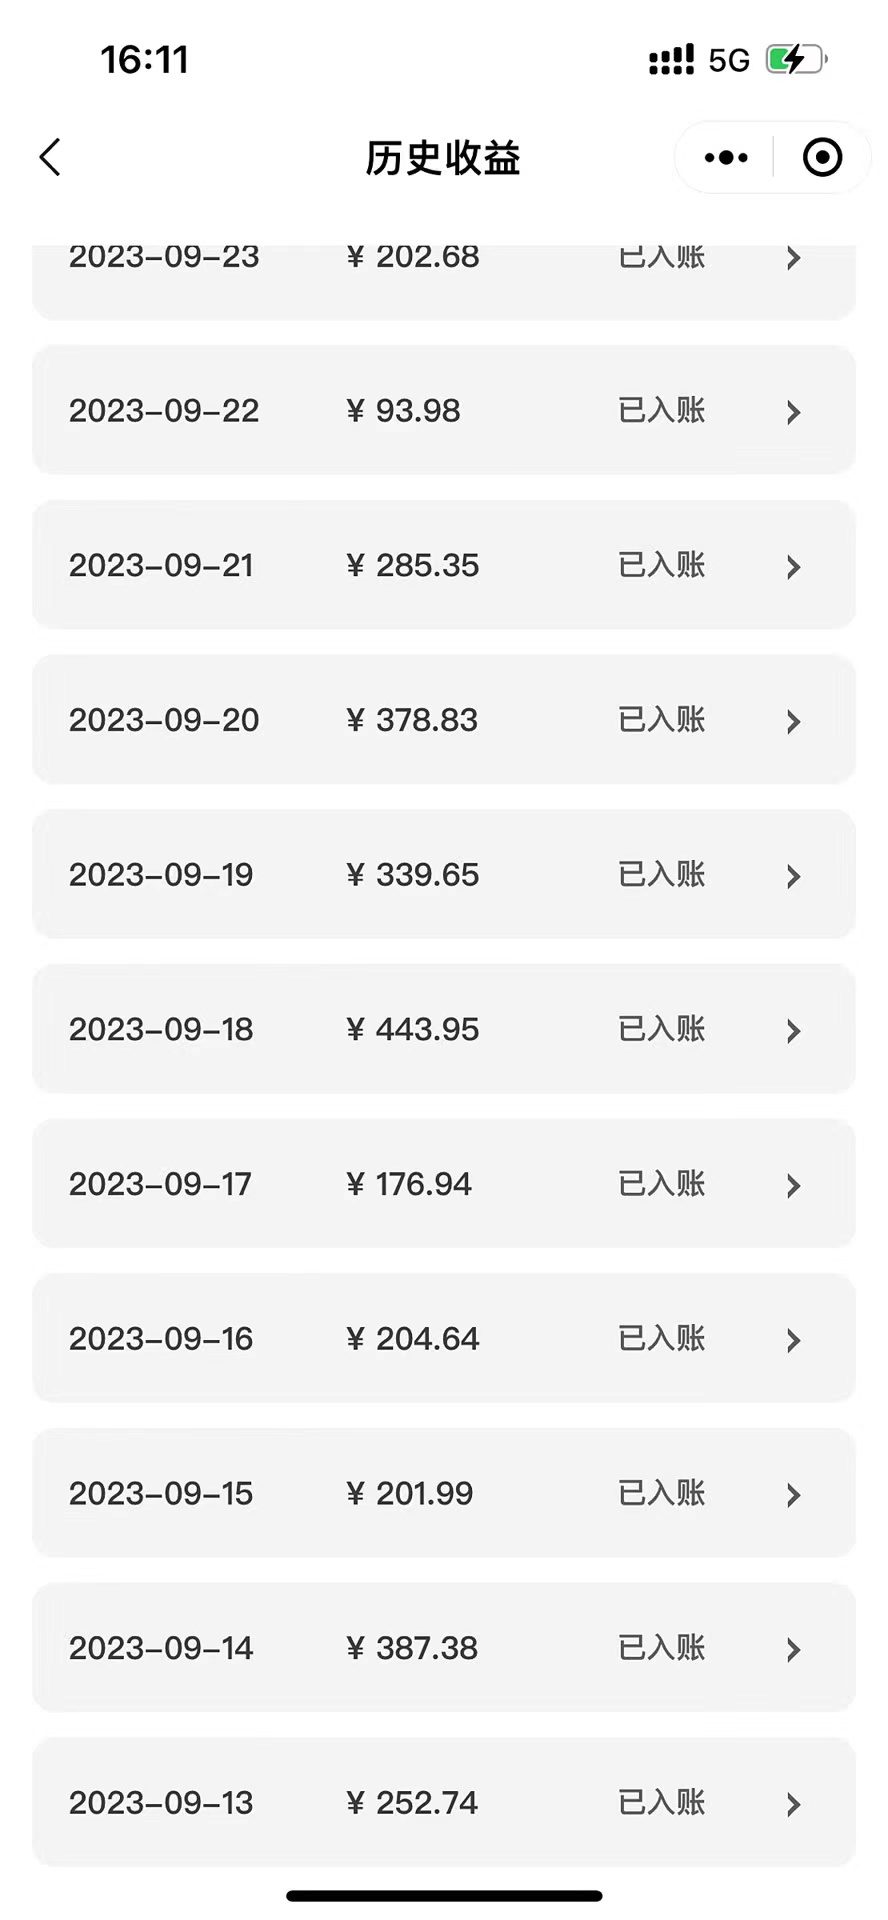
Task: Expand the 2023-09-20 entry chevron
Action: [x=793, y=721]
